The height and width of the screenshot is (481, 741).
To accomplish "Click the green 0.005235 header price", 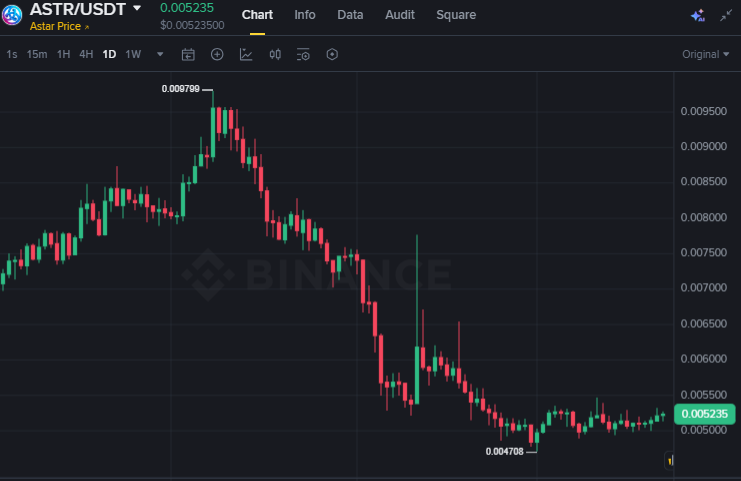I will tap(187, 8).
